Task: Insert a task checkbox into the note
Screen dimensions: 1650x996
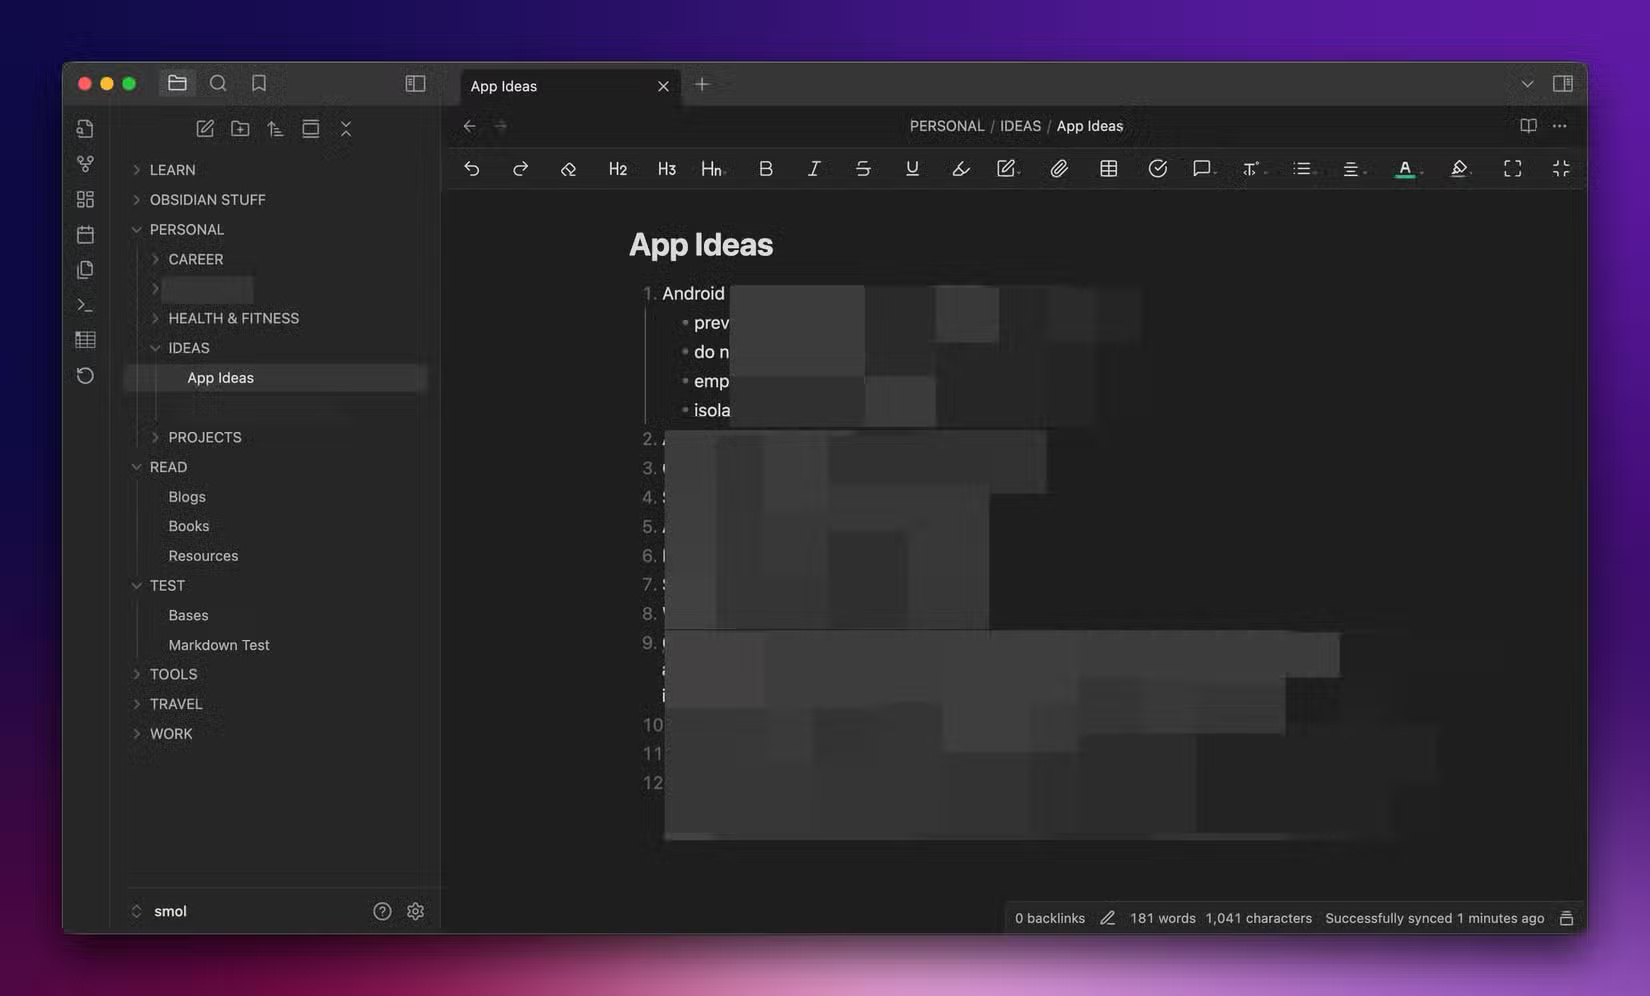Action: click(x=1158, y=168)
